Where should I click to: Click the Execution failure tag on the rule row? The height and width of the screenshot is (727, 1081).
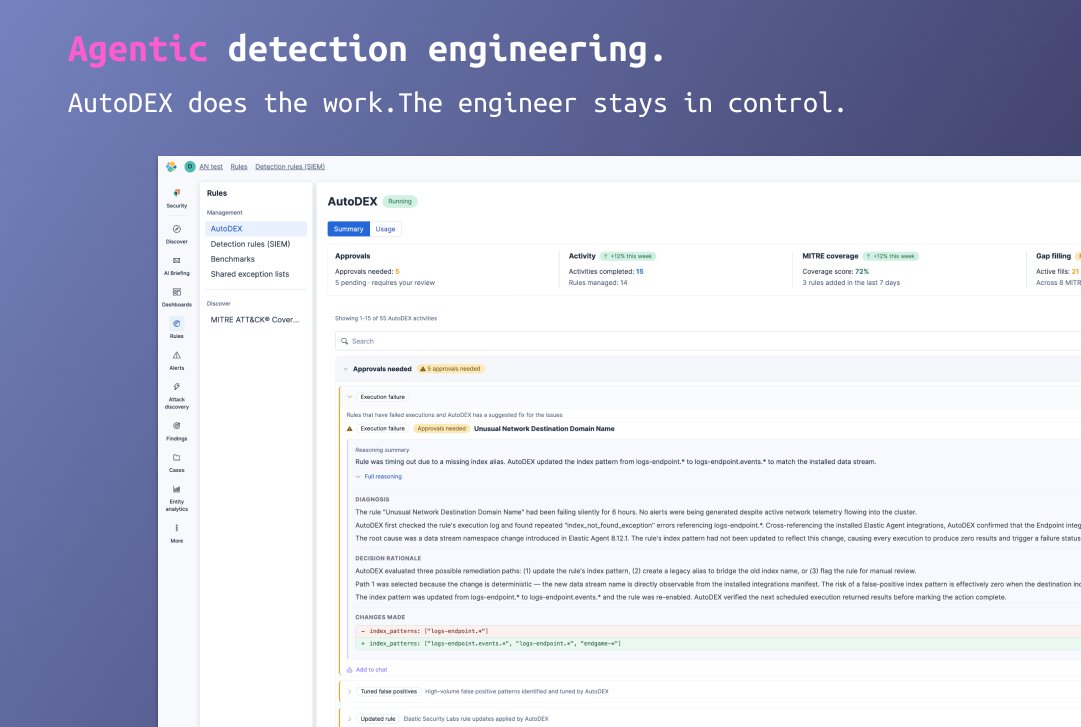(383, 429)
